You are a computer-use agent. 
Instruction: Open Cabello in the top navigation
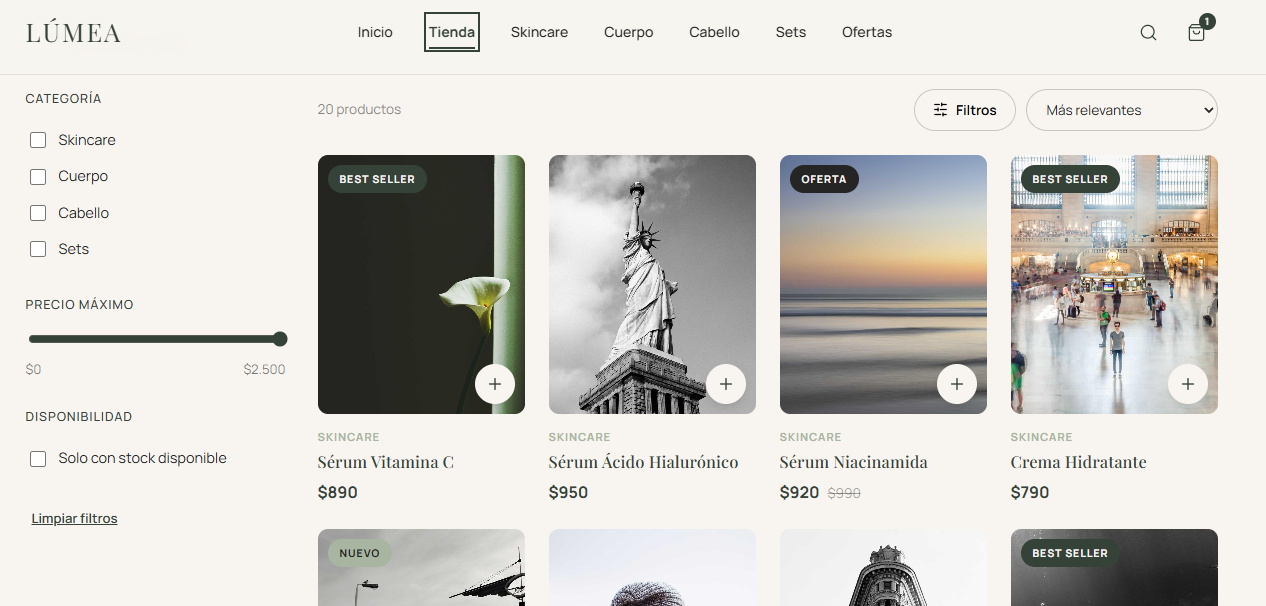click(x=715, y=32)
